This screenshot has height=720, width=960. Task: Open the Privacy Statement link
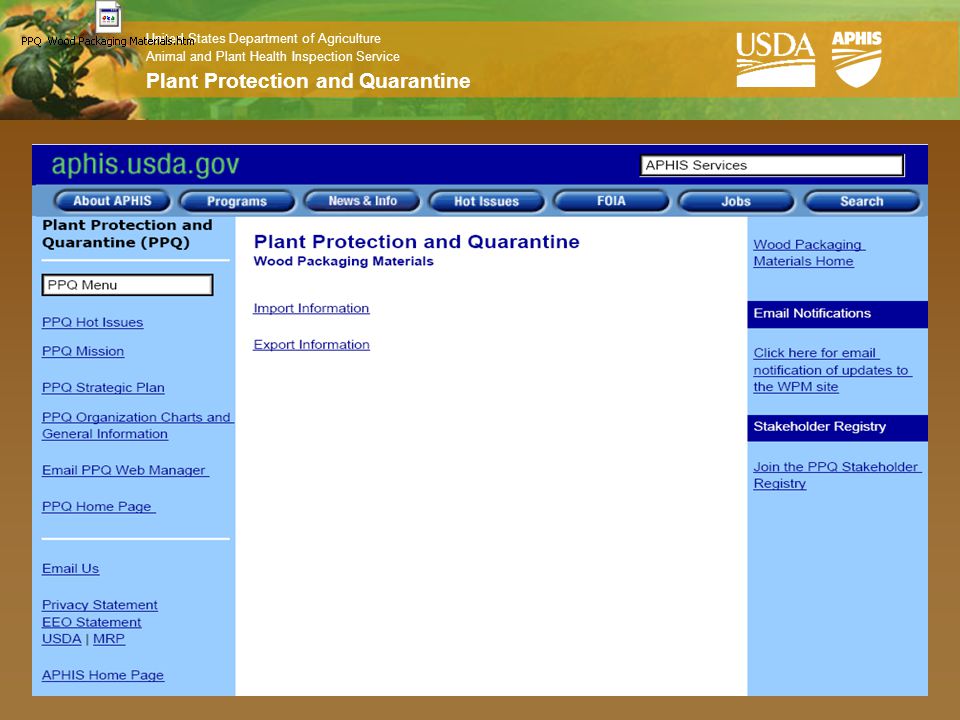click(x=100, y=605)
